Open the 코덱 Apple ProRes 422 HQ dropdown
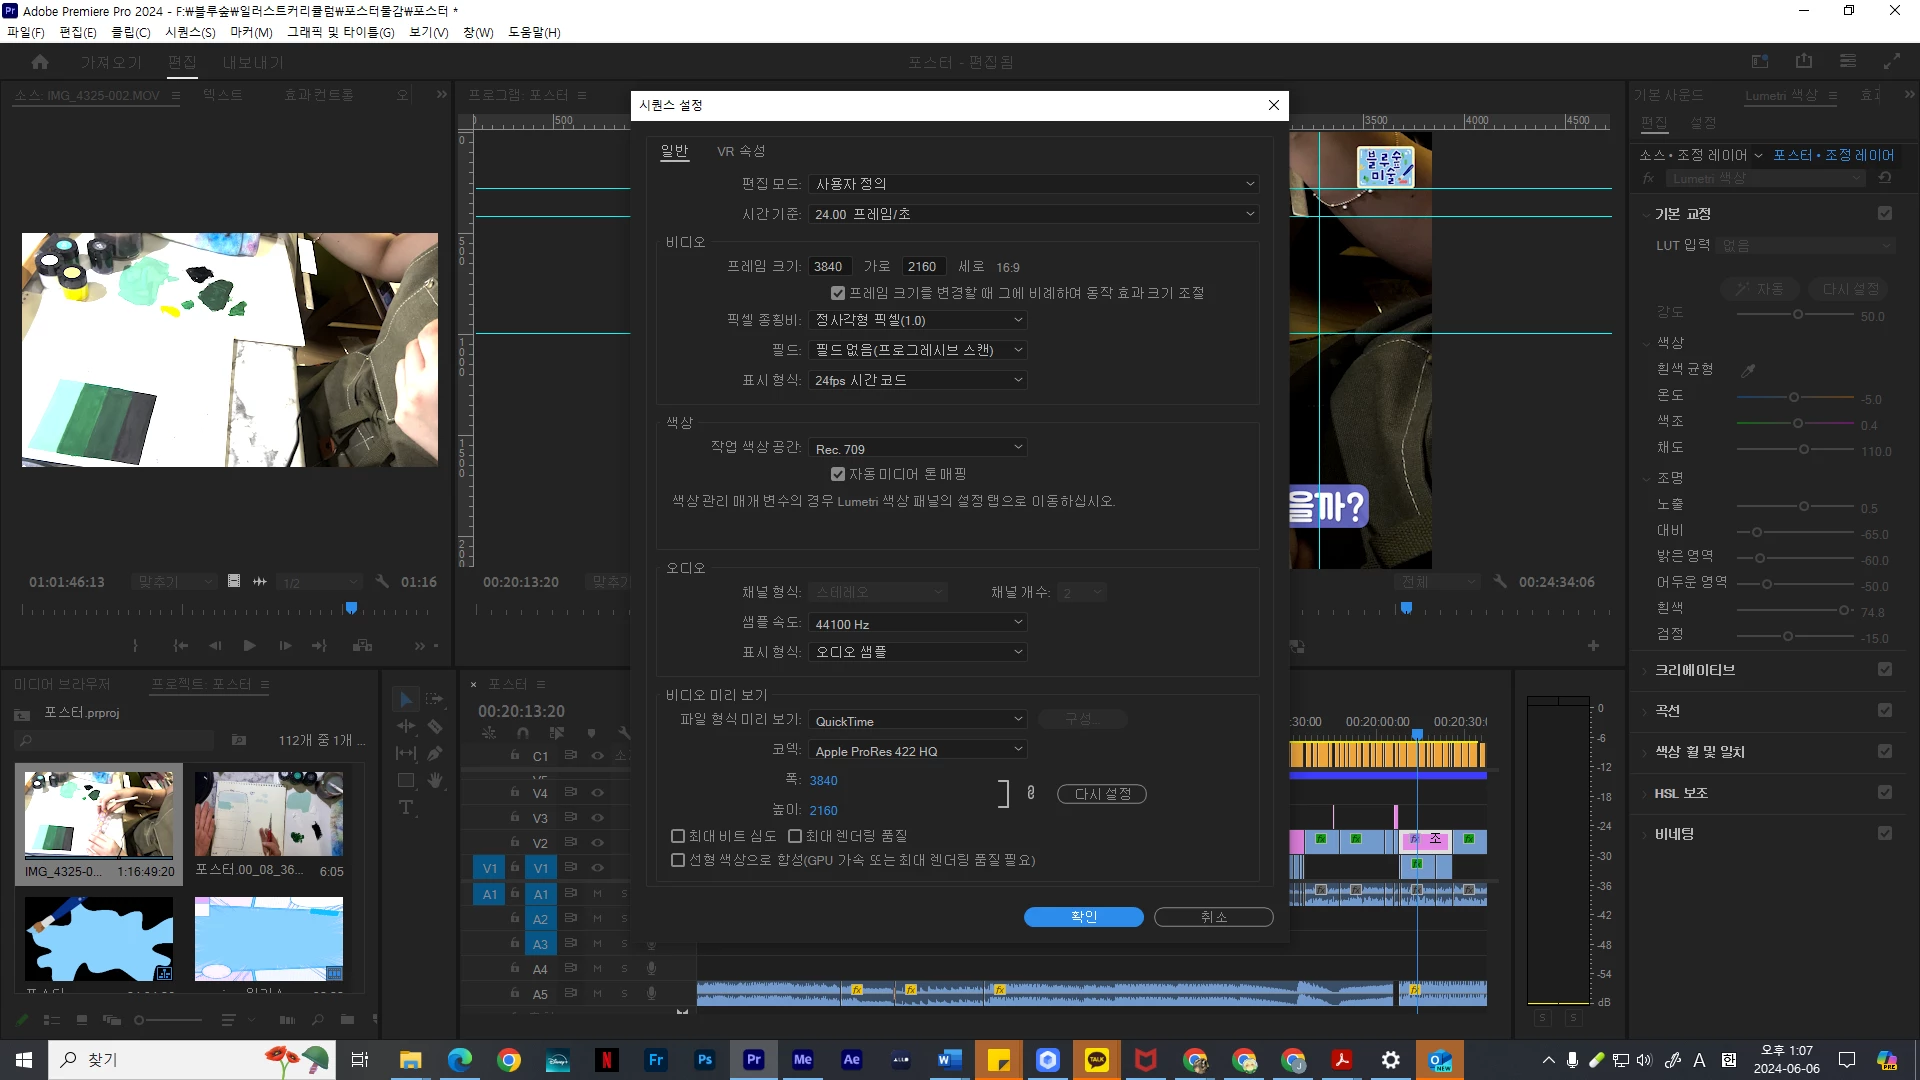The width and height of the screenshot is (1920, 1080). pos(917,750)
